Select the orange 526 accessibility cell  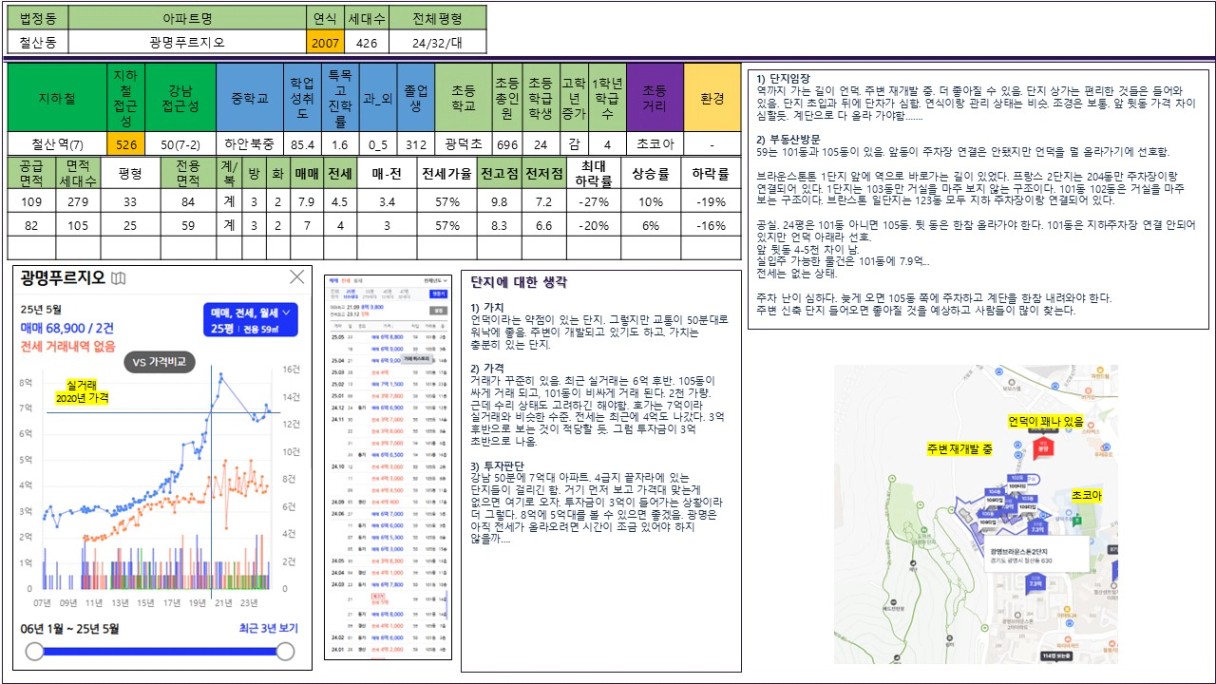point(127,144)
